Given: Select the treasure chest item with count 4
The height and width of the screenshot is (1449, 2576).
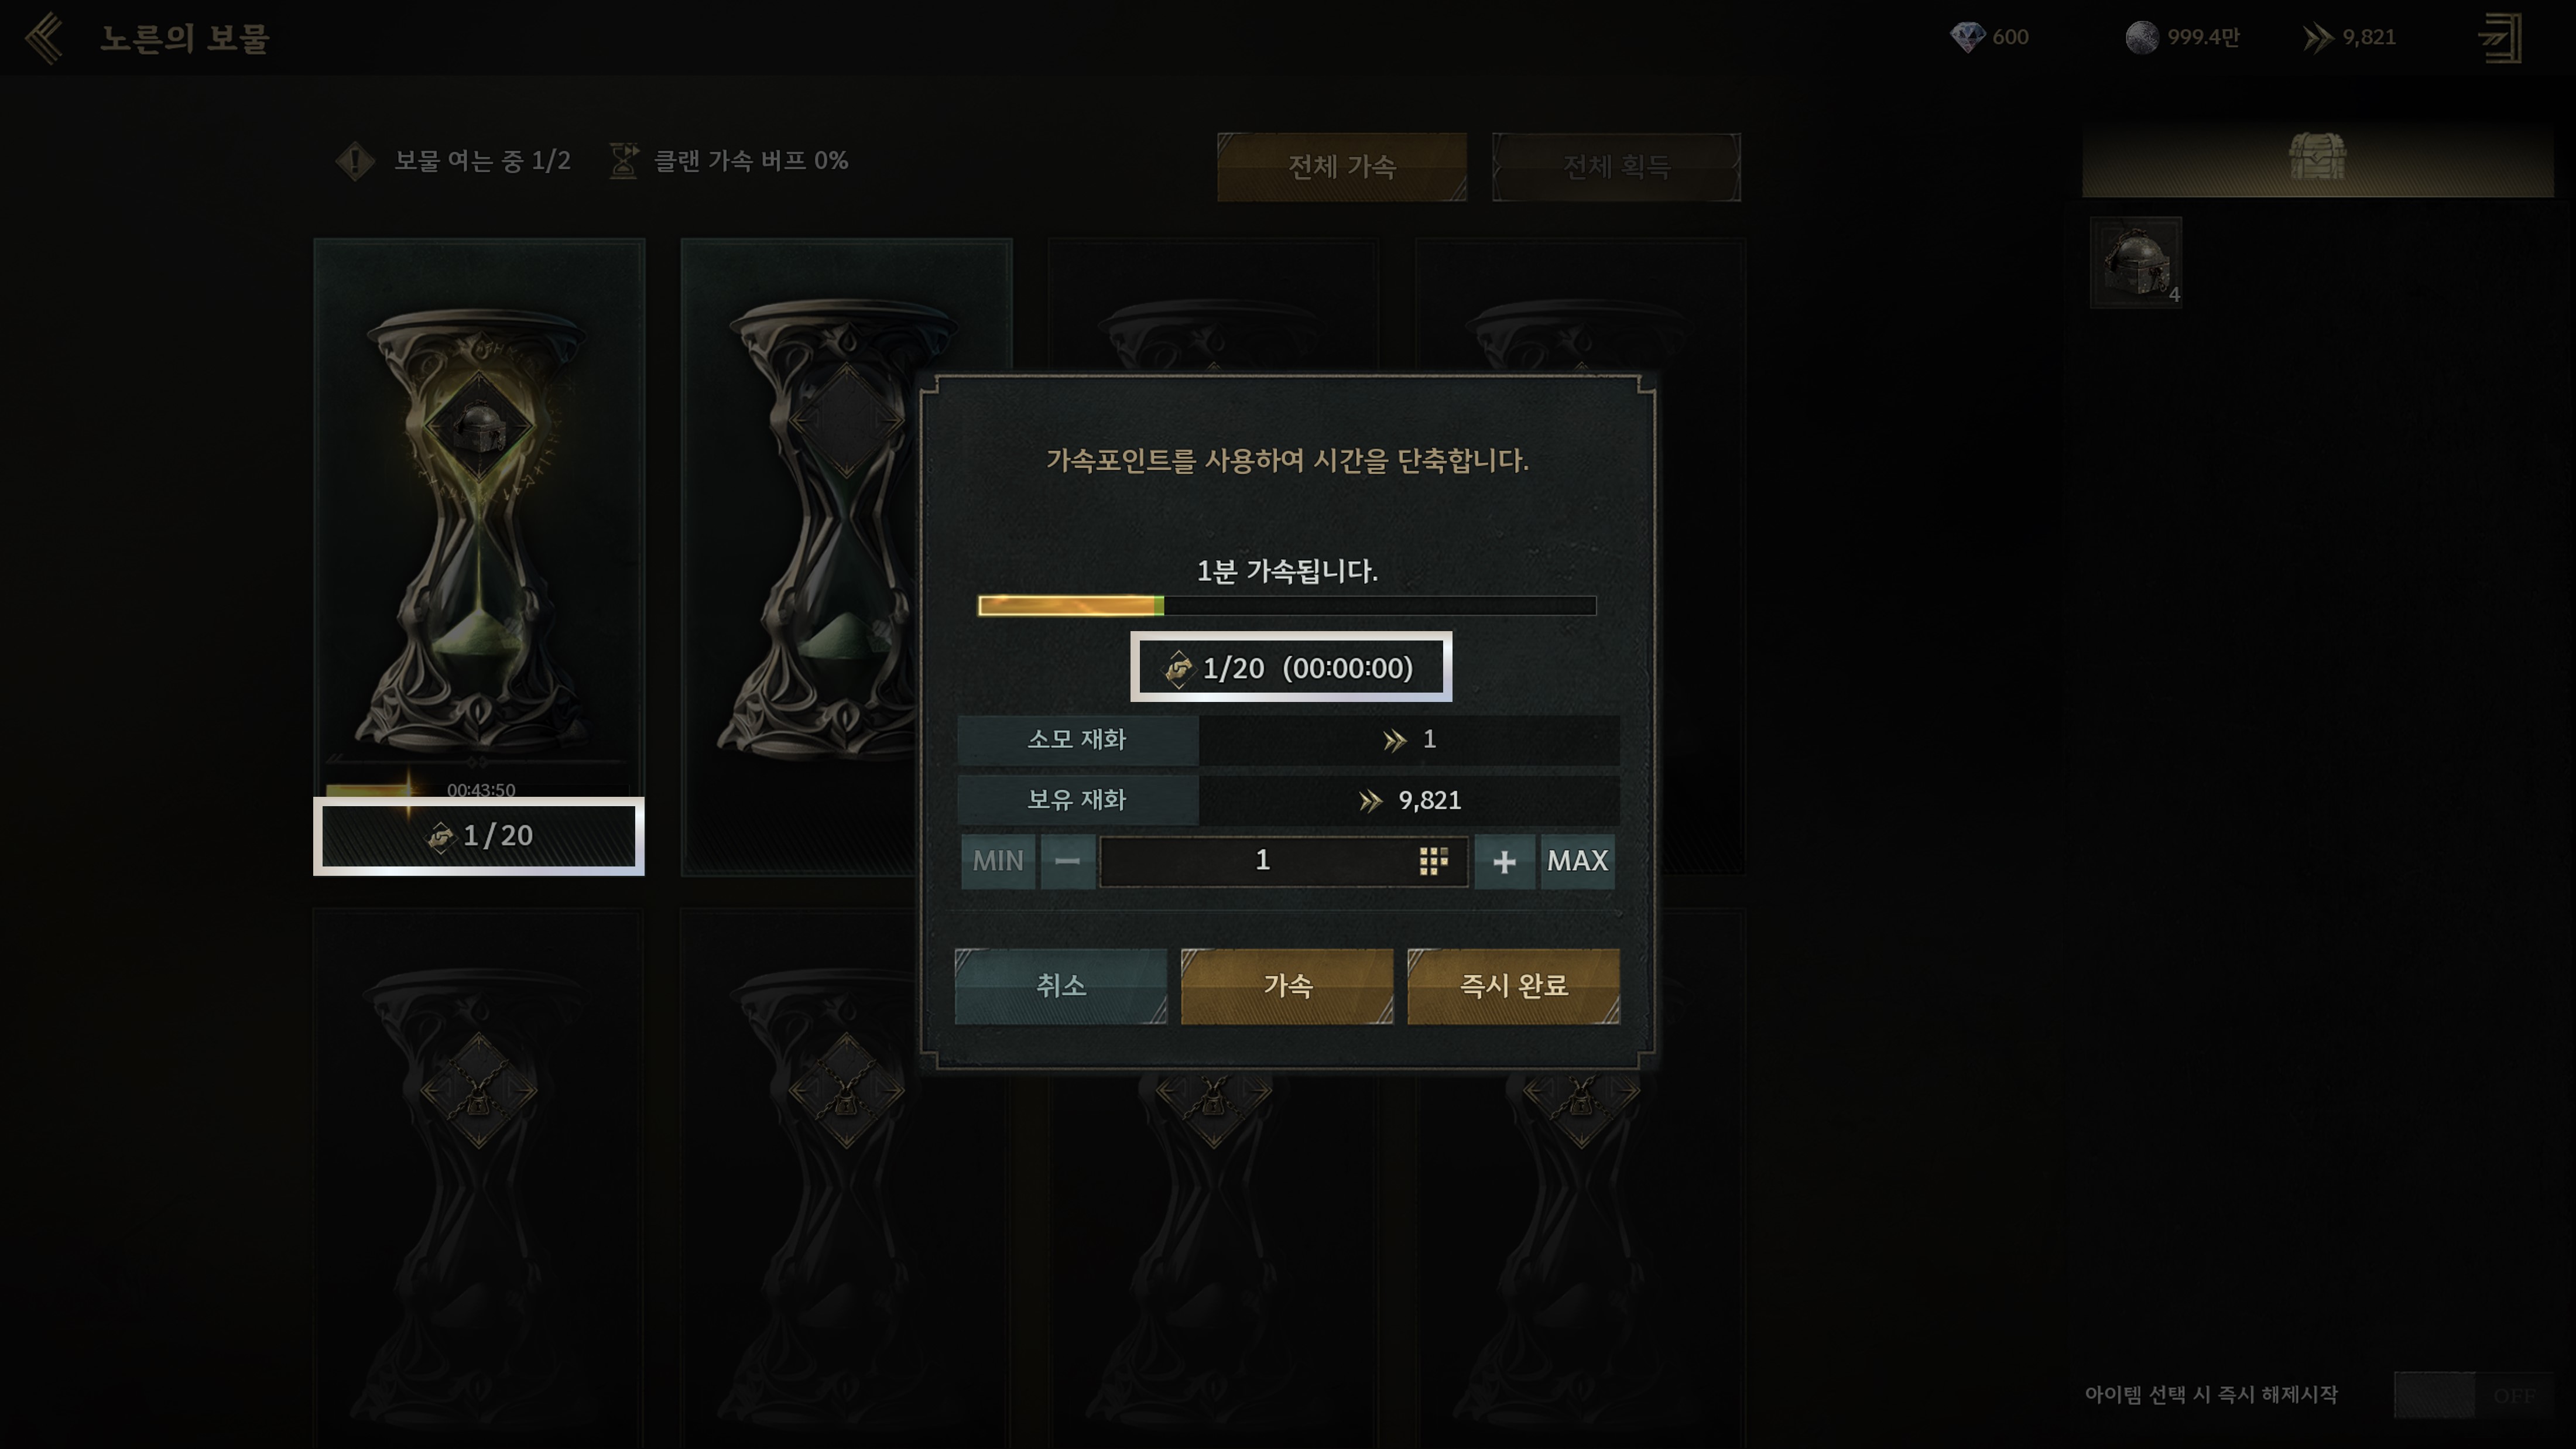Looking at the screenshot, I should pos(2136,262).
